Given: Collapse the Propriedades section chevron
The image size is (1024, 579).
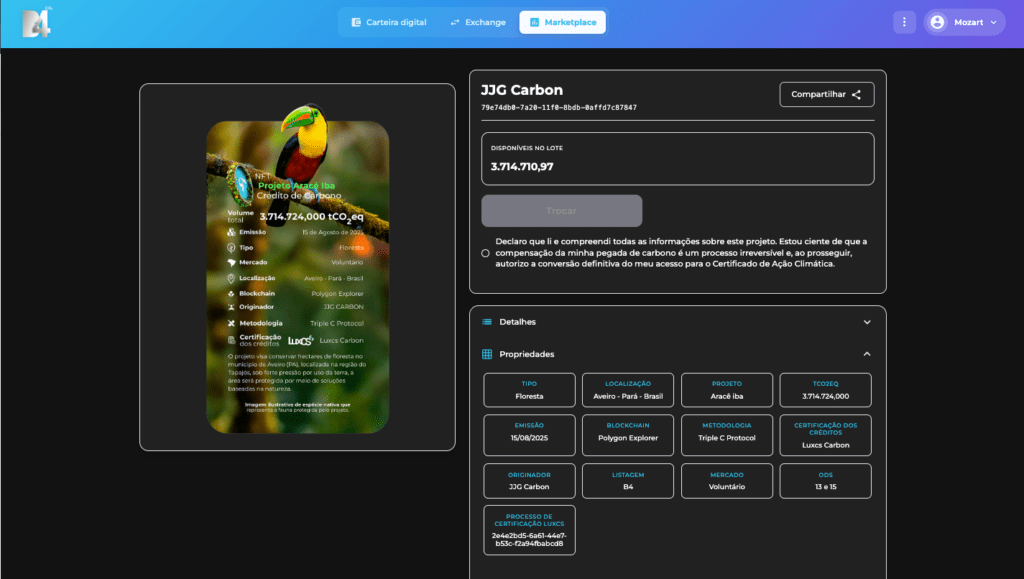Looking at the screenshot, I should click(867, 354).
